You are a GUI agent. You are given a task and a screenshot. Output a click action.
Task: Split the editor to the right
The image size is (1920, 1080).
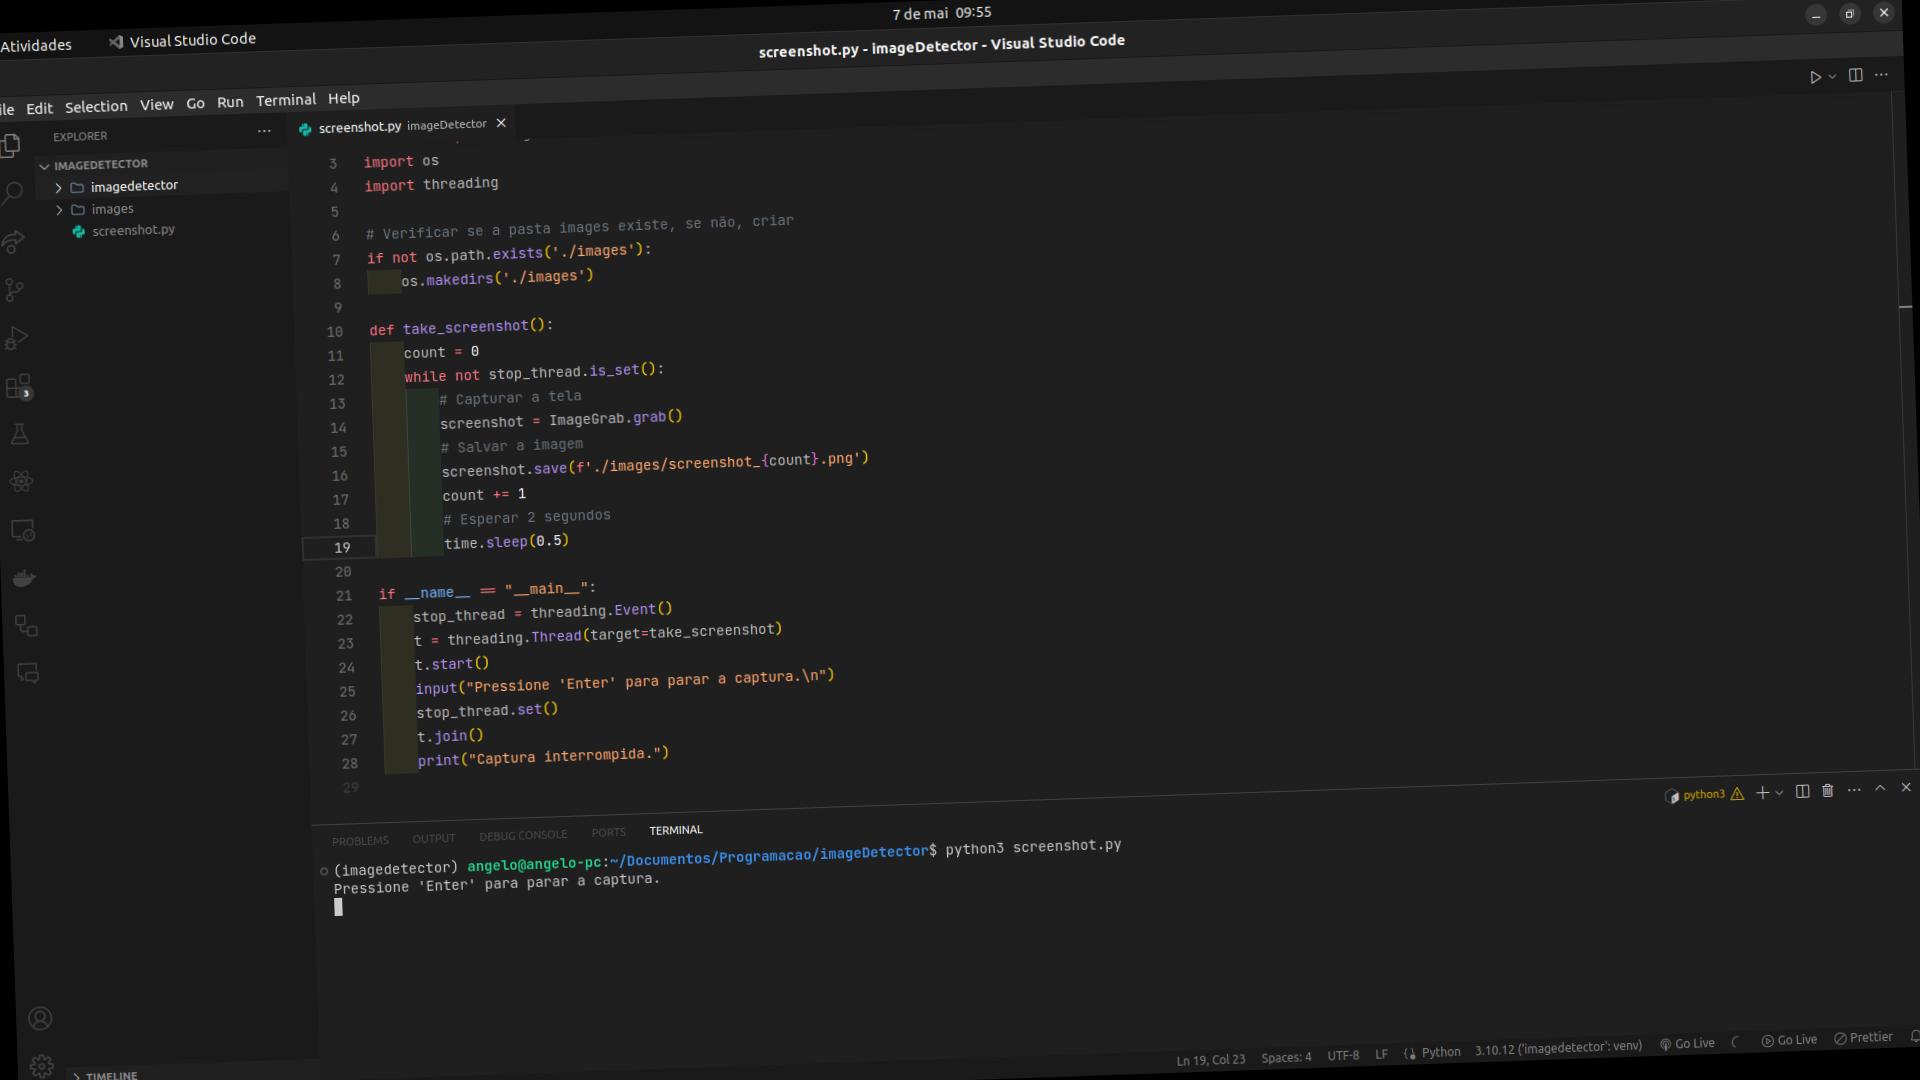1856,75
